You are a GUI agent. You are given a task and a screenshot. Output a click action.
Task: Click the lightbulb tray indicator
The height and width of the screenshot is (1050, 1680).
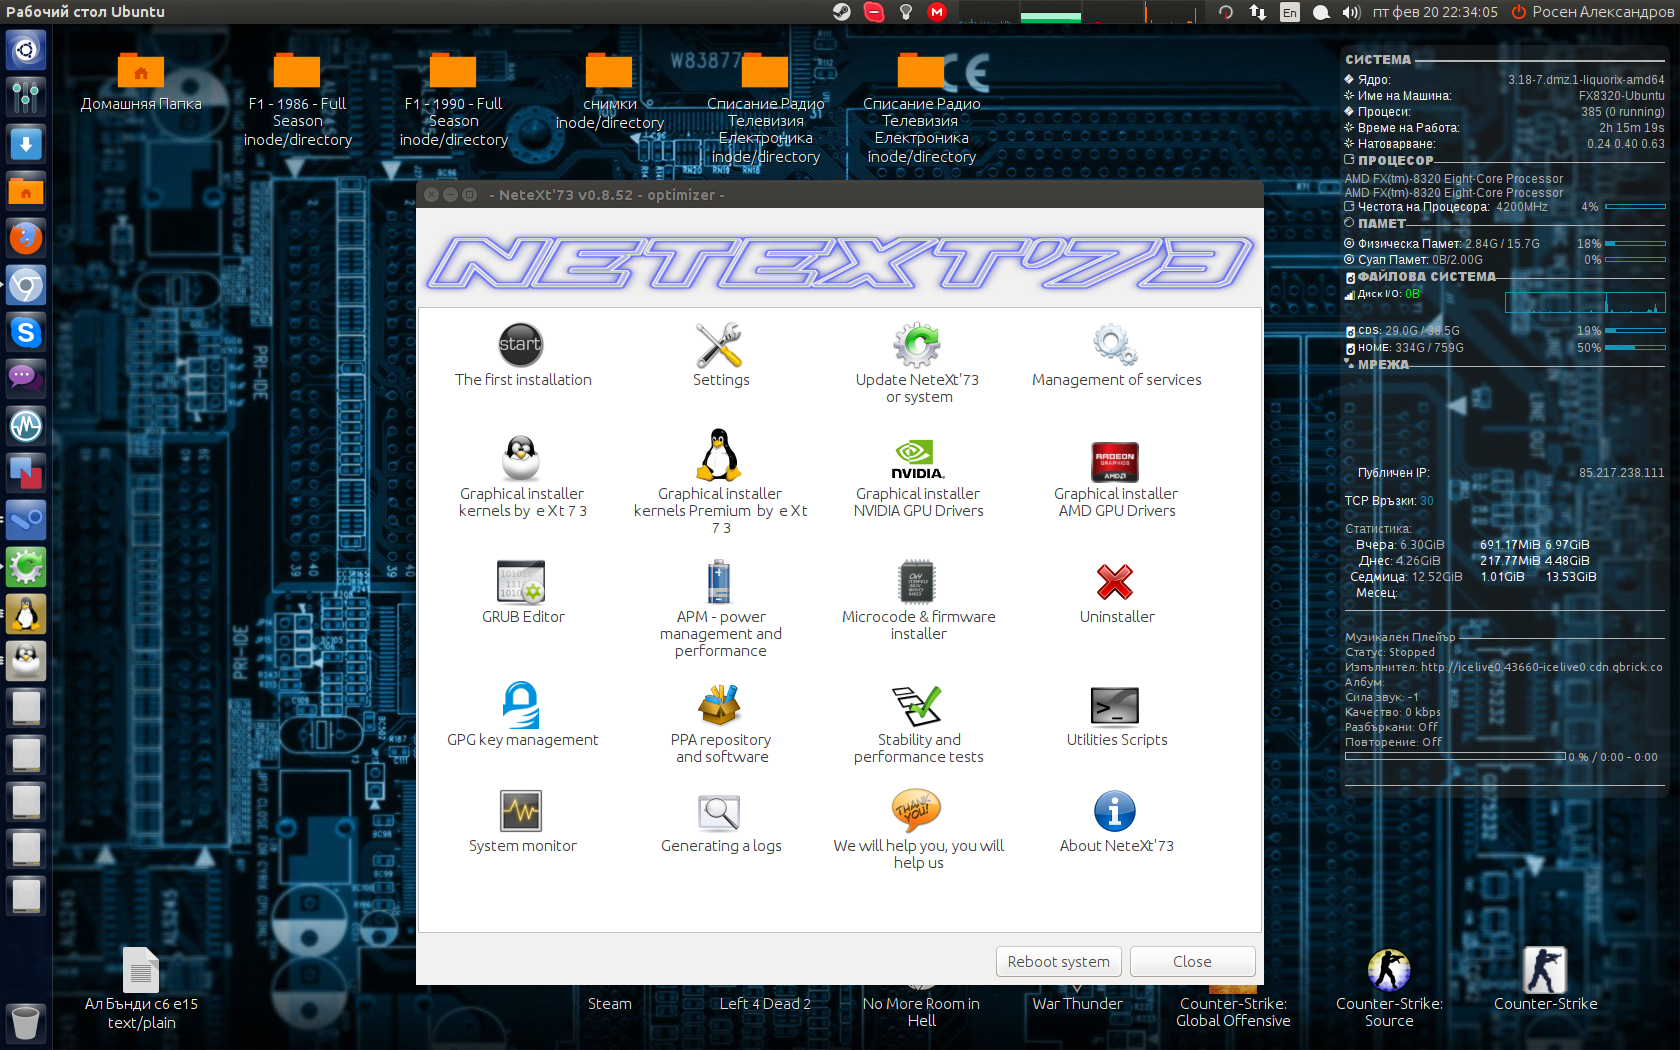click(906, 12)
